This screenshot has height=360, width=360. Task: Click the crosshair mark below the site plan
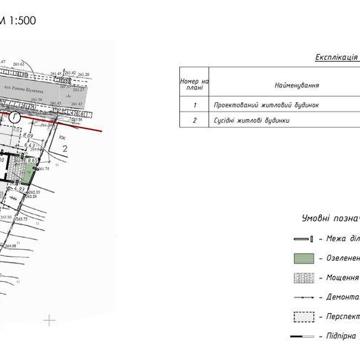point(50,321)
